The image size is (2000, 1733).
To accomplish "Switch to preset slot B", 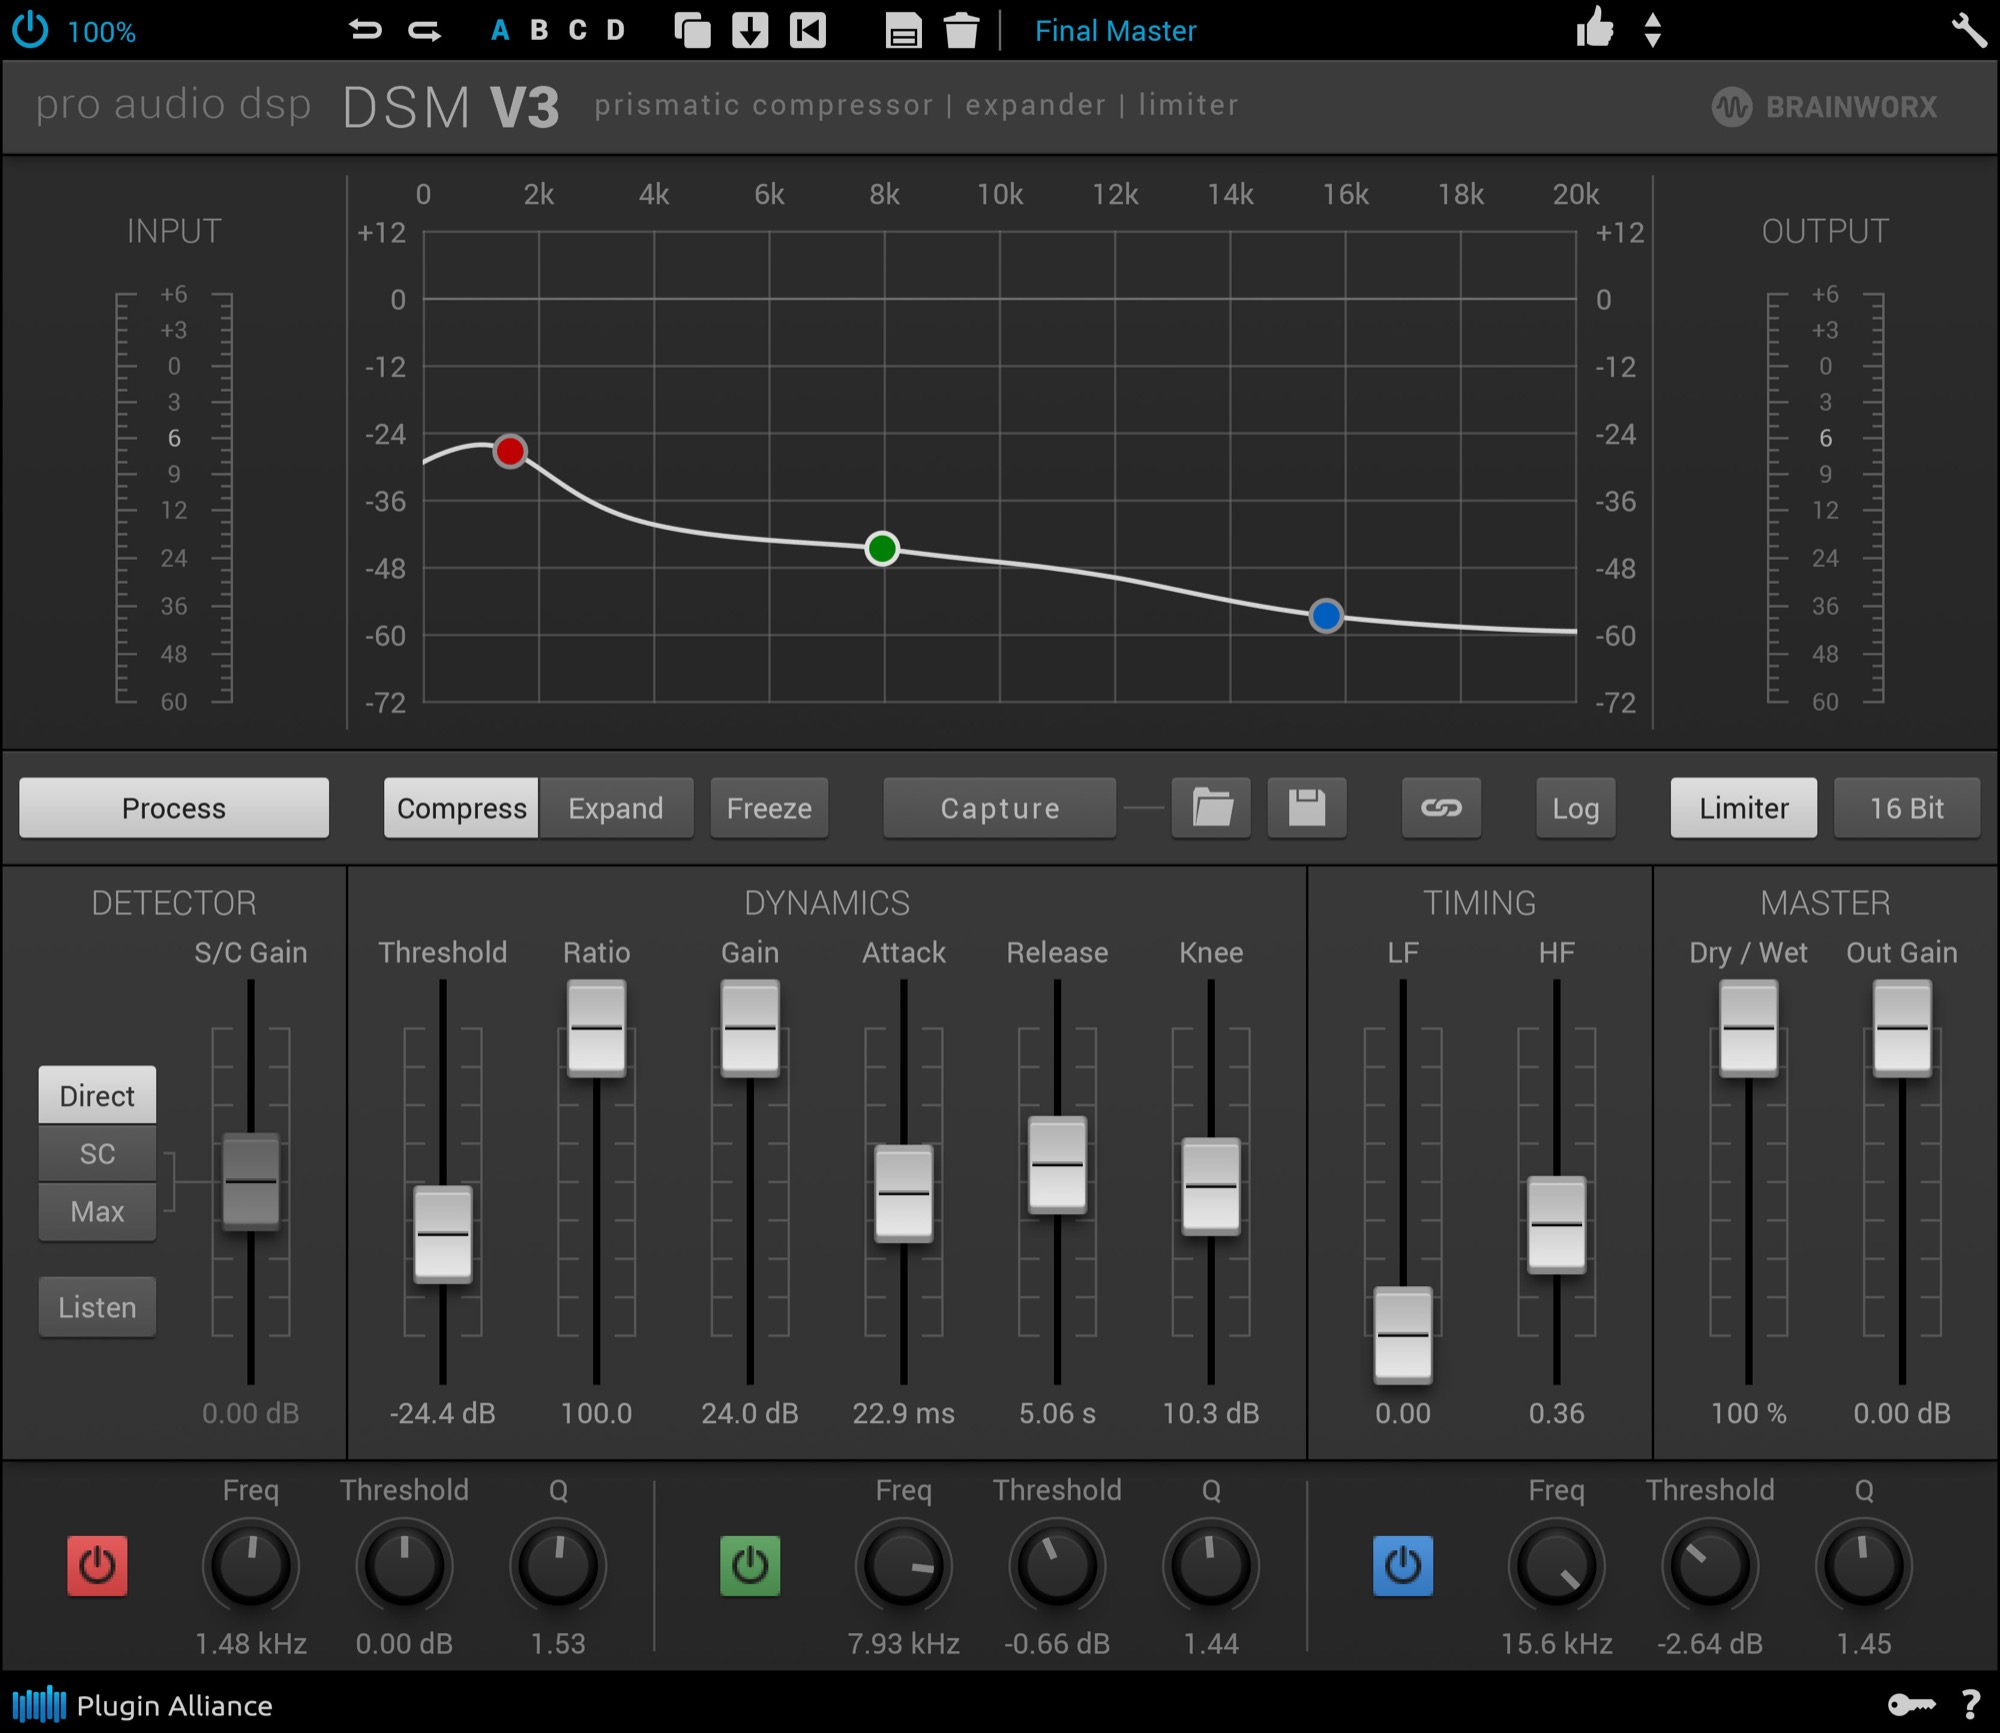I will (539, 30).
